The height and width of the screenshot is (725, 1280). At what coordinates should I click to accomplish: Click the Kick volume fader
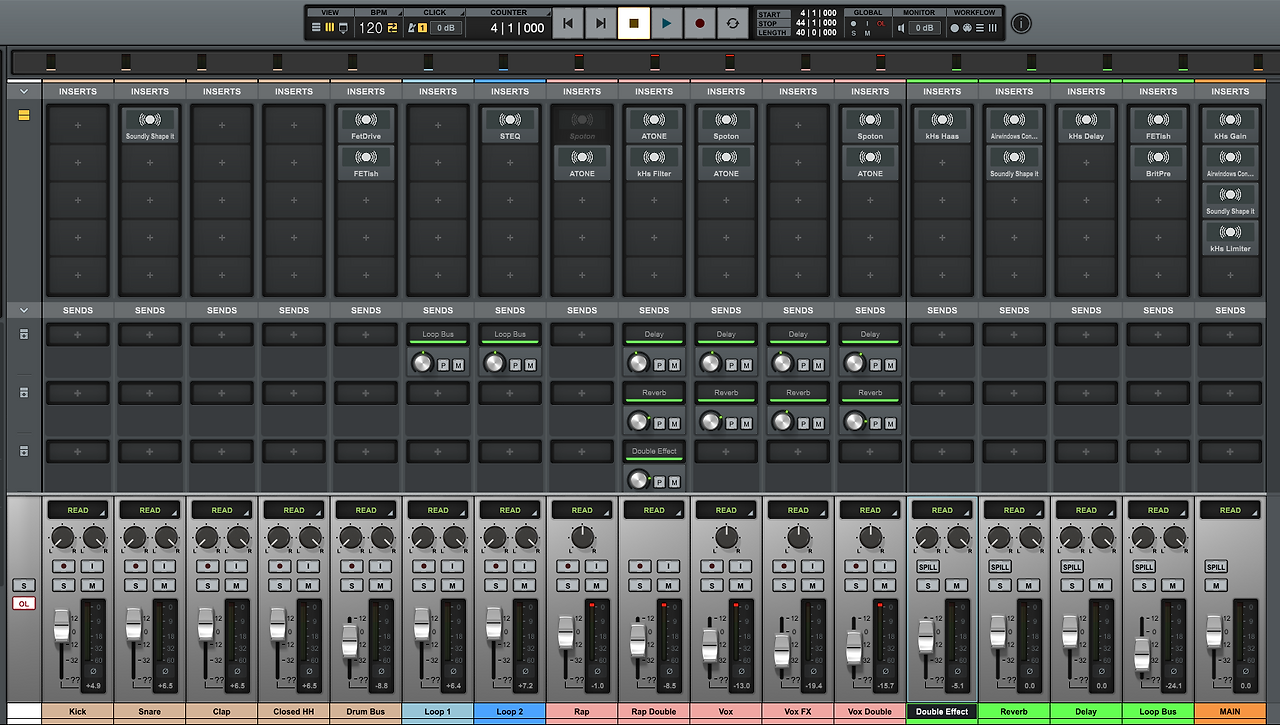[62, 626]
